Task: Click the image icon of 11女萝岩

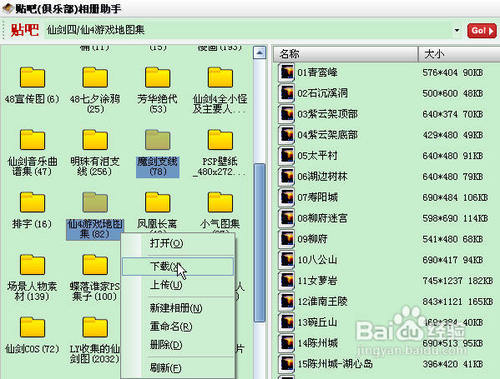Action: click(x=287, y=280)
